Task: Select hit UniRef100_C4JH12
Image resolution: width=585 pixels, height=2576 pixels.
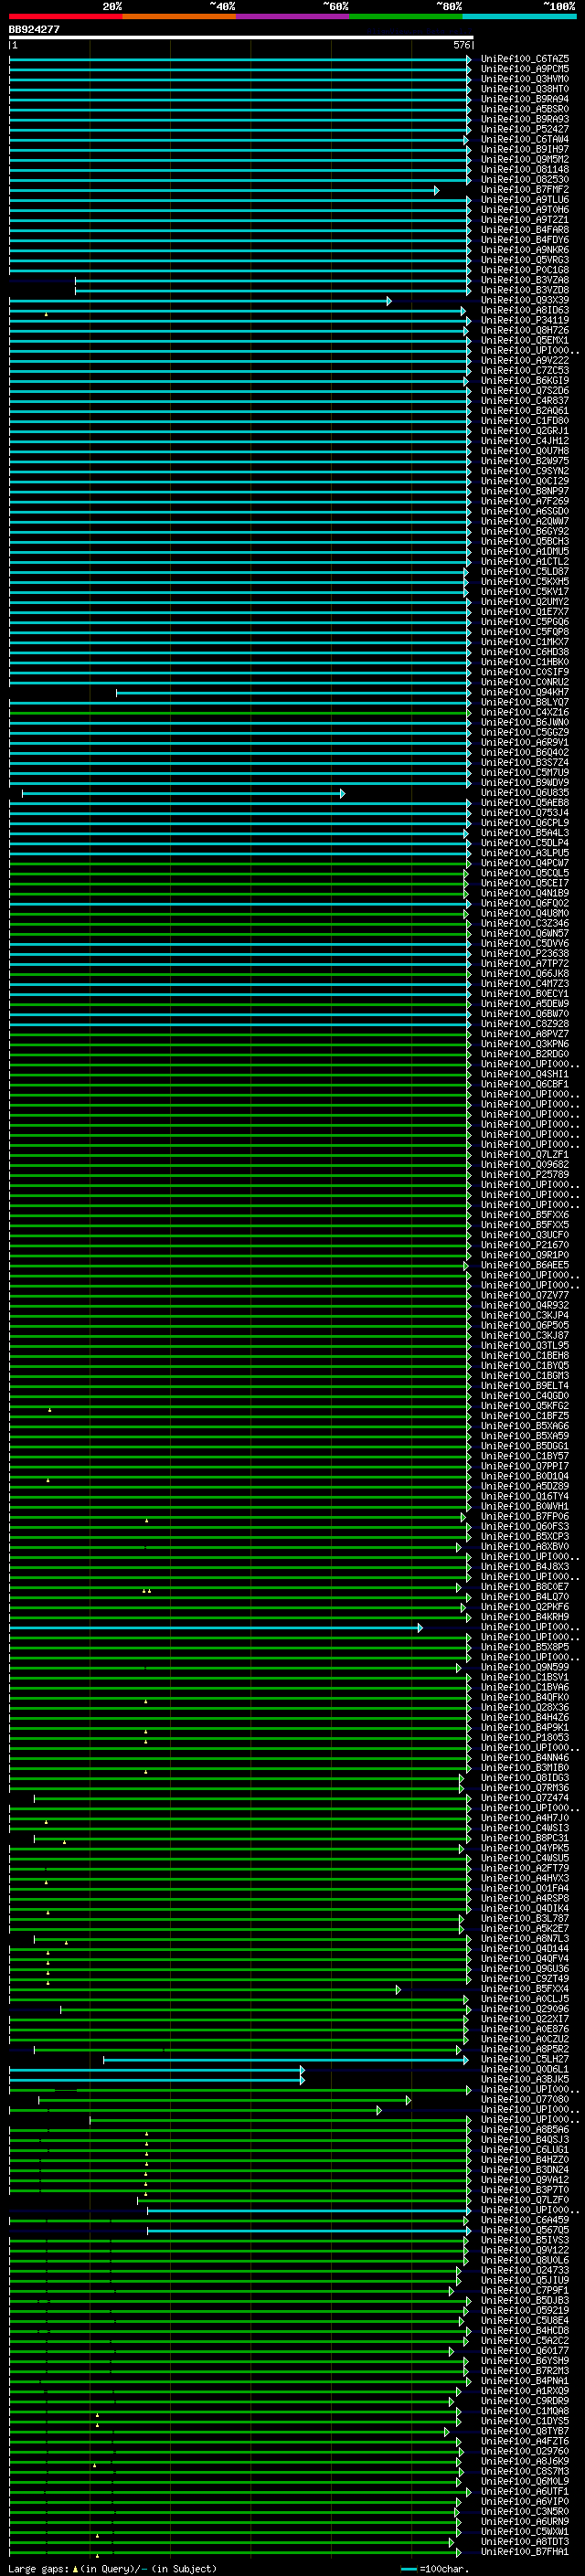Action: click(x=525, y=441)
